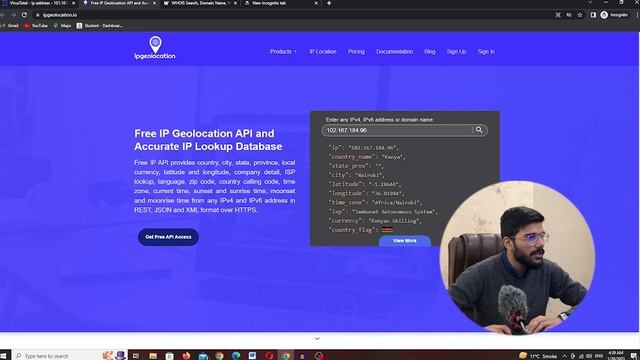
Task: Click the "currency": "Kenyan Shilling" line
Action: [x=375, y=221]
